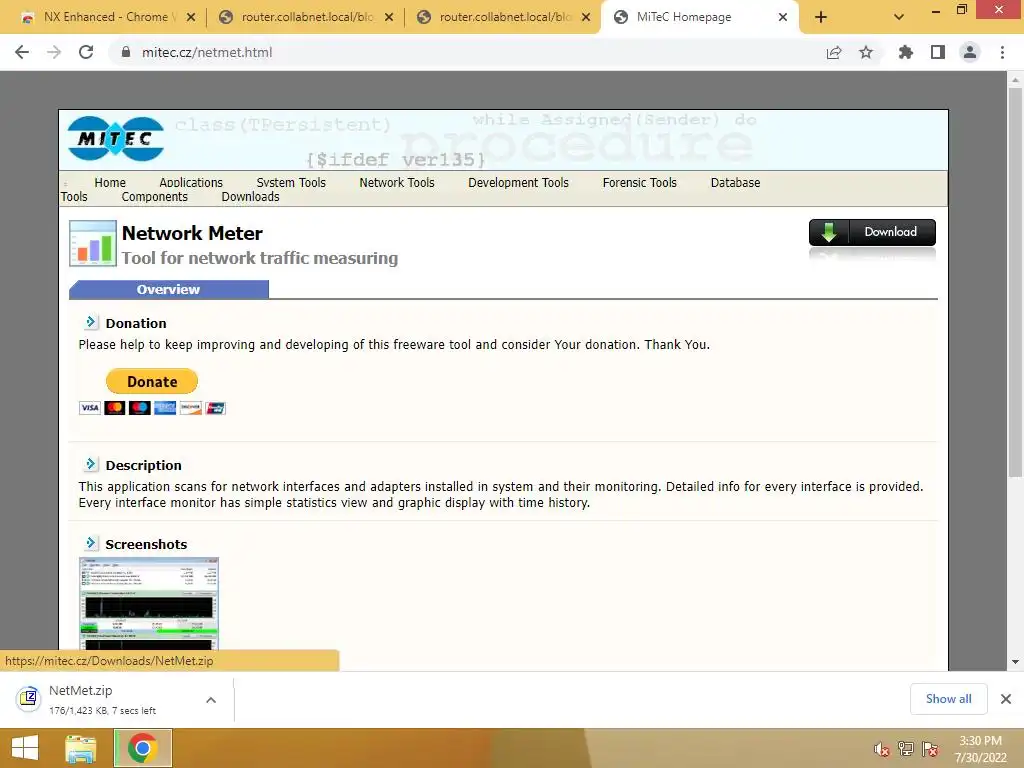Click the arrow icon beside Donation
The width and height of the screenshot is (1024, 768).
pos(91,322)
